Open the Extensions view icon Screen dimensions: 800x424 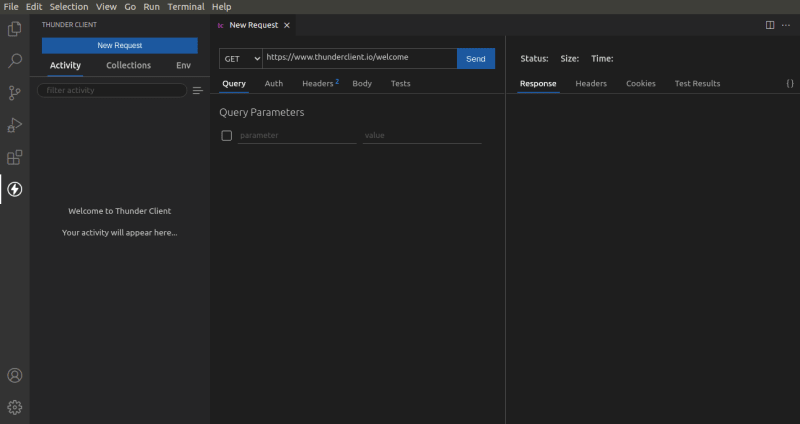[15, 157]
